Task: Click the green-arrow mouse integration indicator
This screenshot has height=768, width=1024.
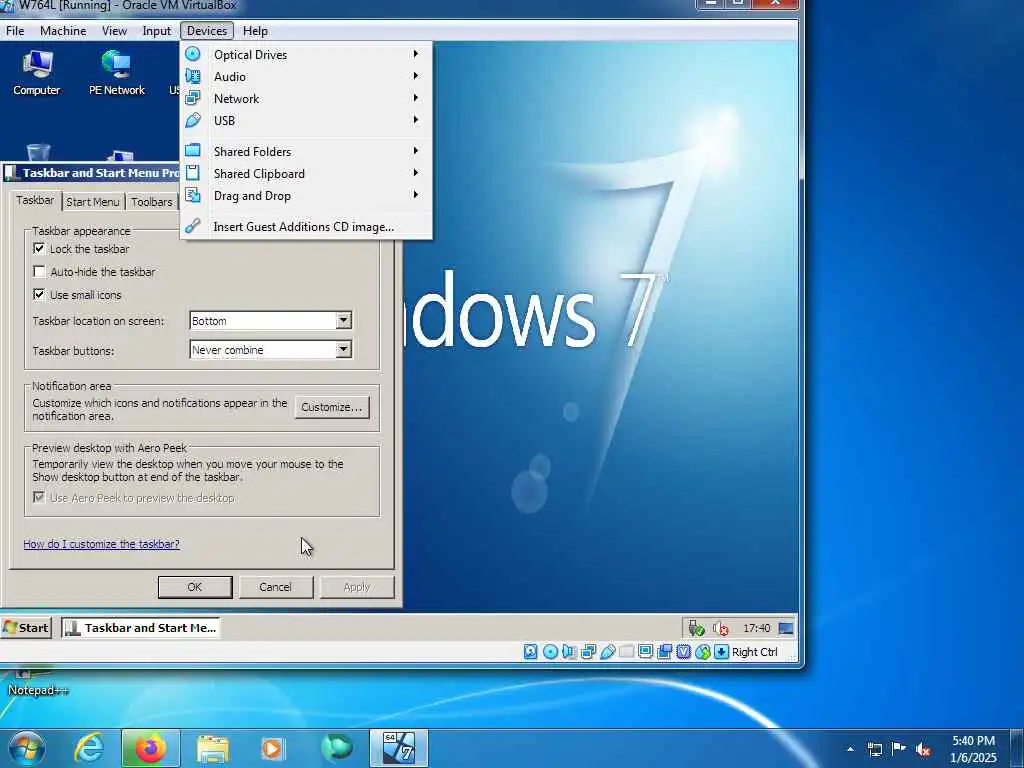Action: click(703, 651)
